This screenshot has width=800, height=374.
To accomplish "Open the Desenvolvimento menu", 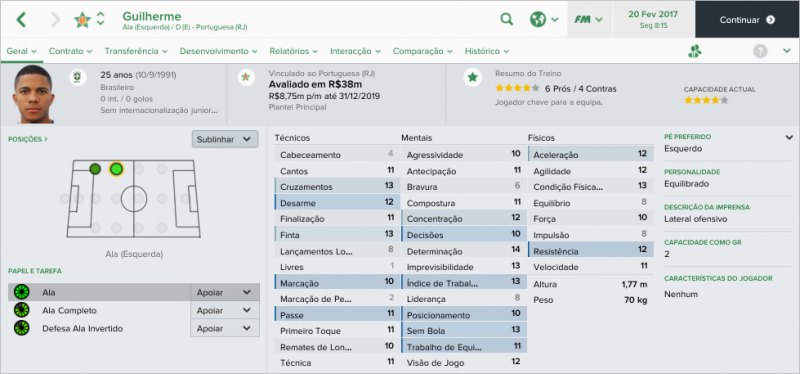I will point(218,51).
